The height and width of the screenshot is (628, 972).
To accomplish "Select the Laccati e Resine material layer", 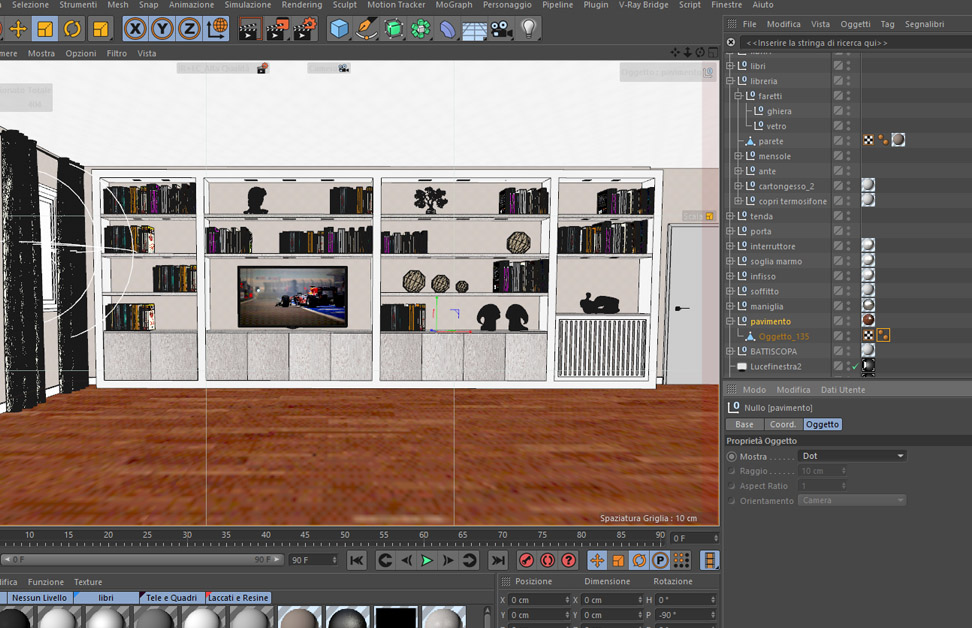I will click(238, 598).
